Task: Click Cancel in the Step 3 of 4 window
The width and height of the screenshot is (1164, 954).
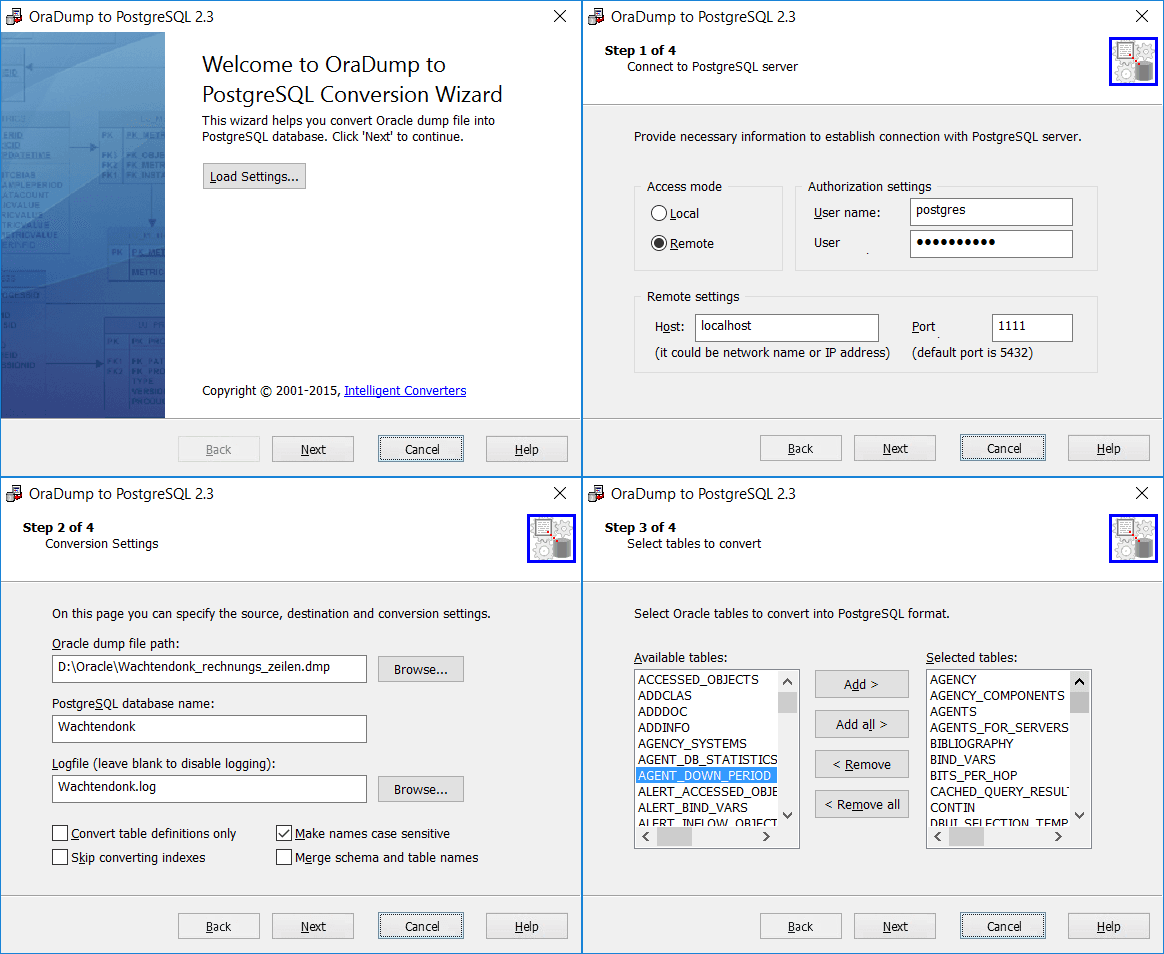Action: tap(1003, 927)
